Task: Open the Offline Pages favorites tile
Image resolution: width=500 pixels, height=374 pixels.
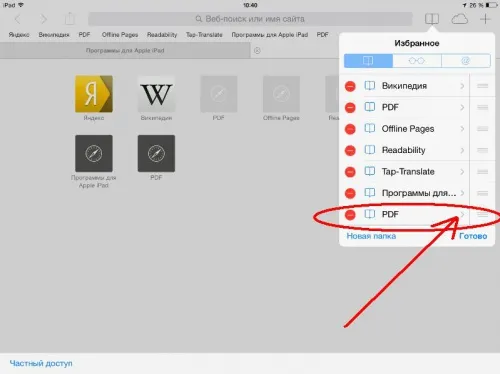Action: pos(281,94)
